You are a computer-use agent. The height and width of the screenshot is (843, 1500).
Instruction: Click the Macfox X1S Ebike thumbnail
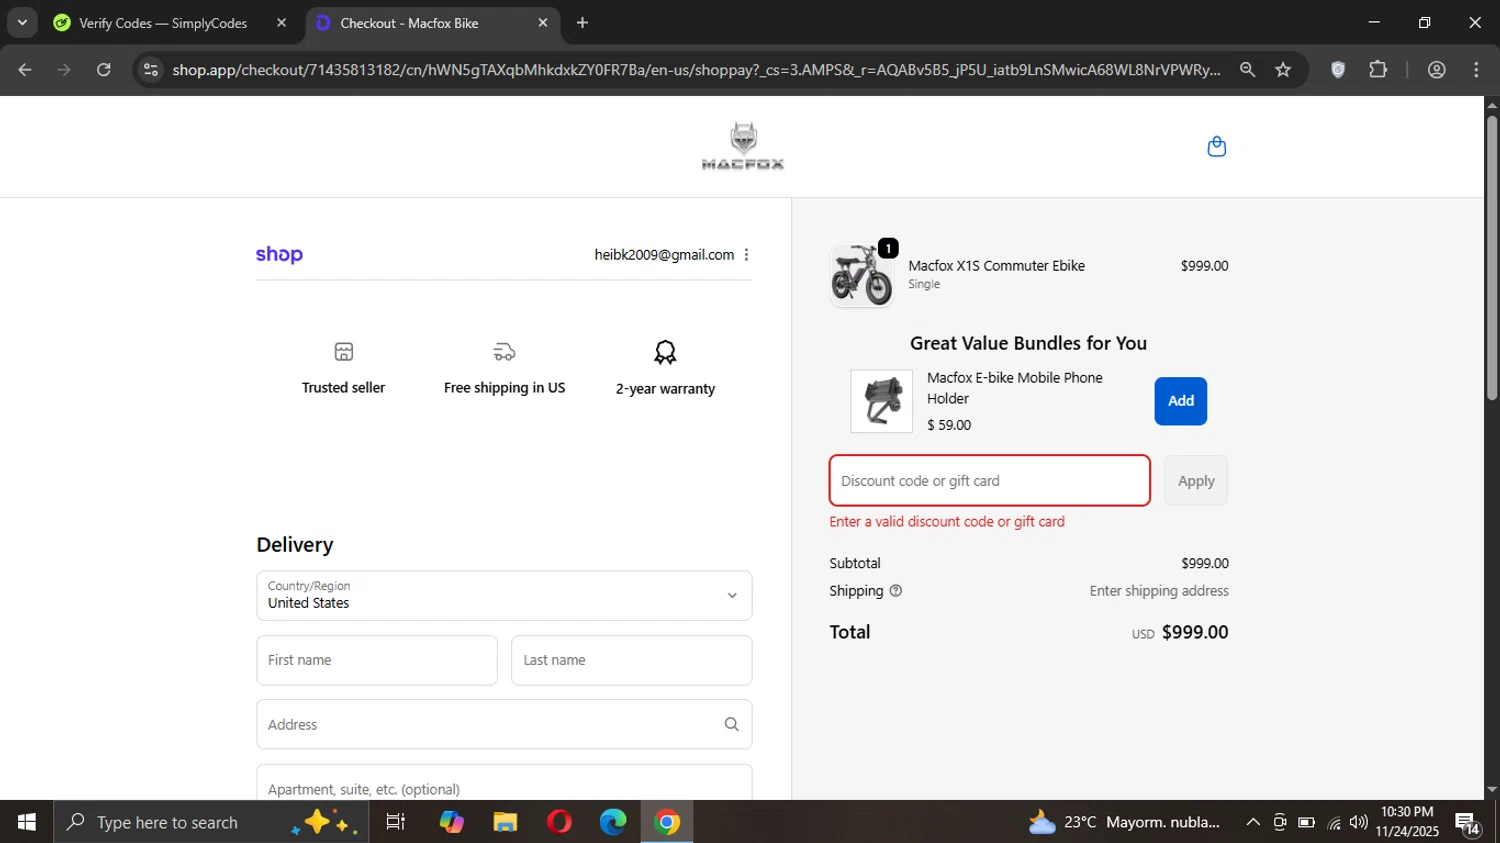(861, 275)
